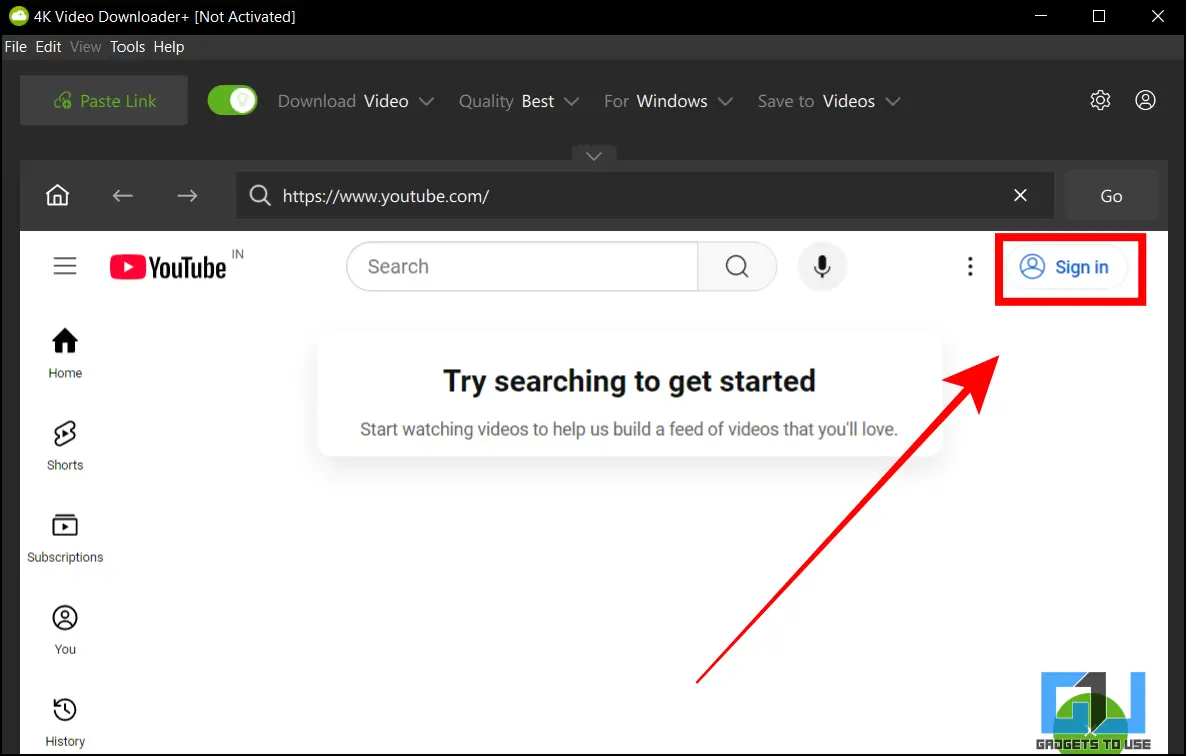Open the View menu
1186x756 pixels.
pyautogui.click(x=85, y=47)
